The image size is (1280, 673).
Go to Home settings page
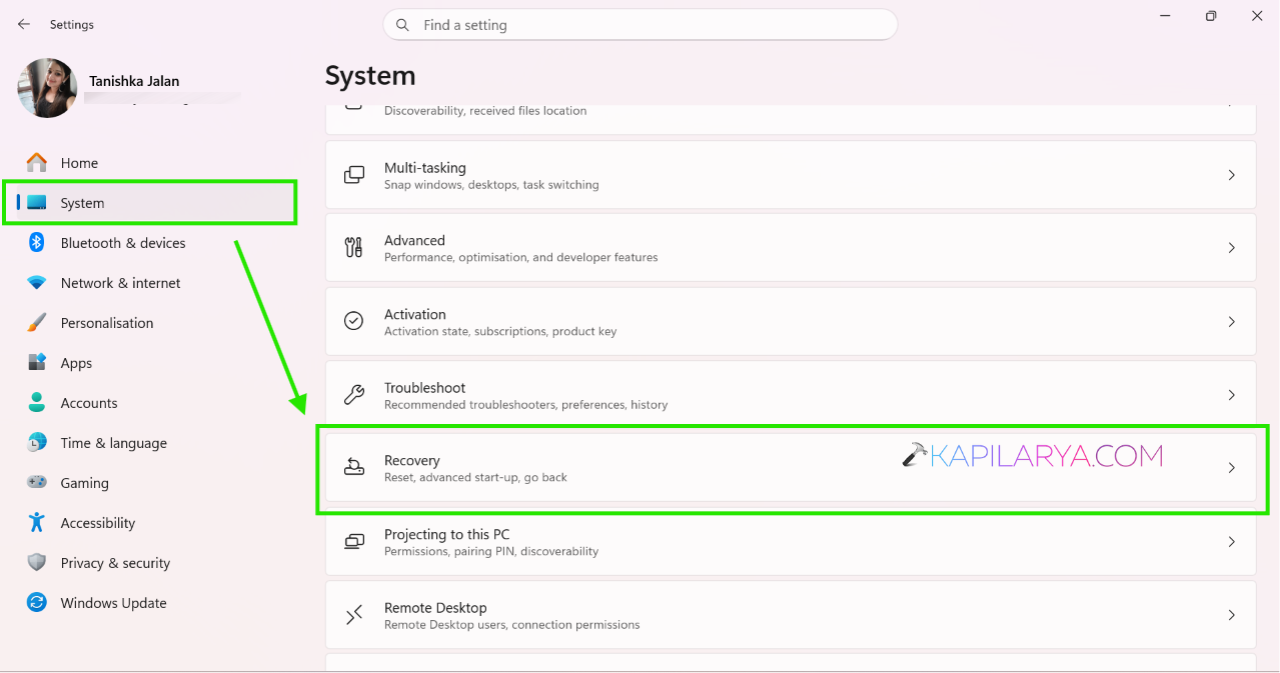point(79,163)
